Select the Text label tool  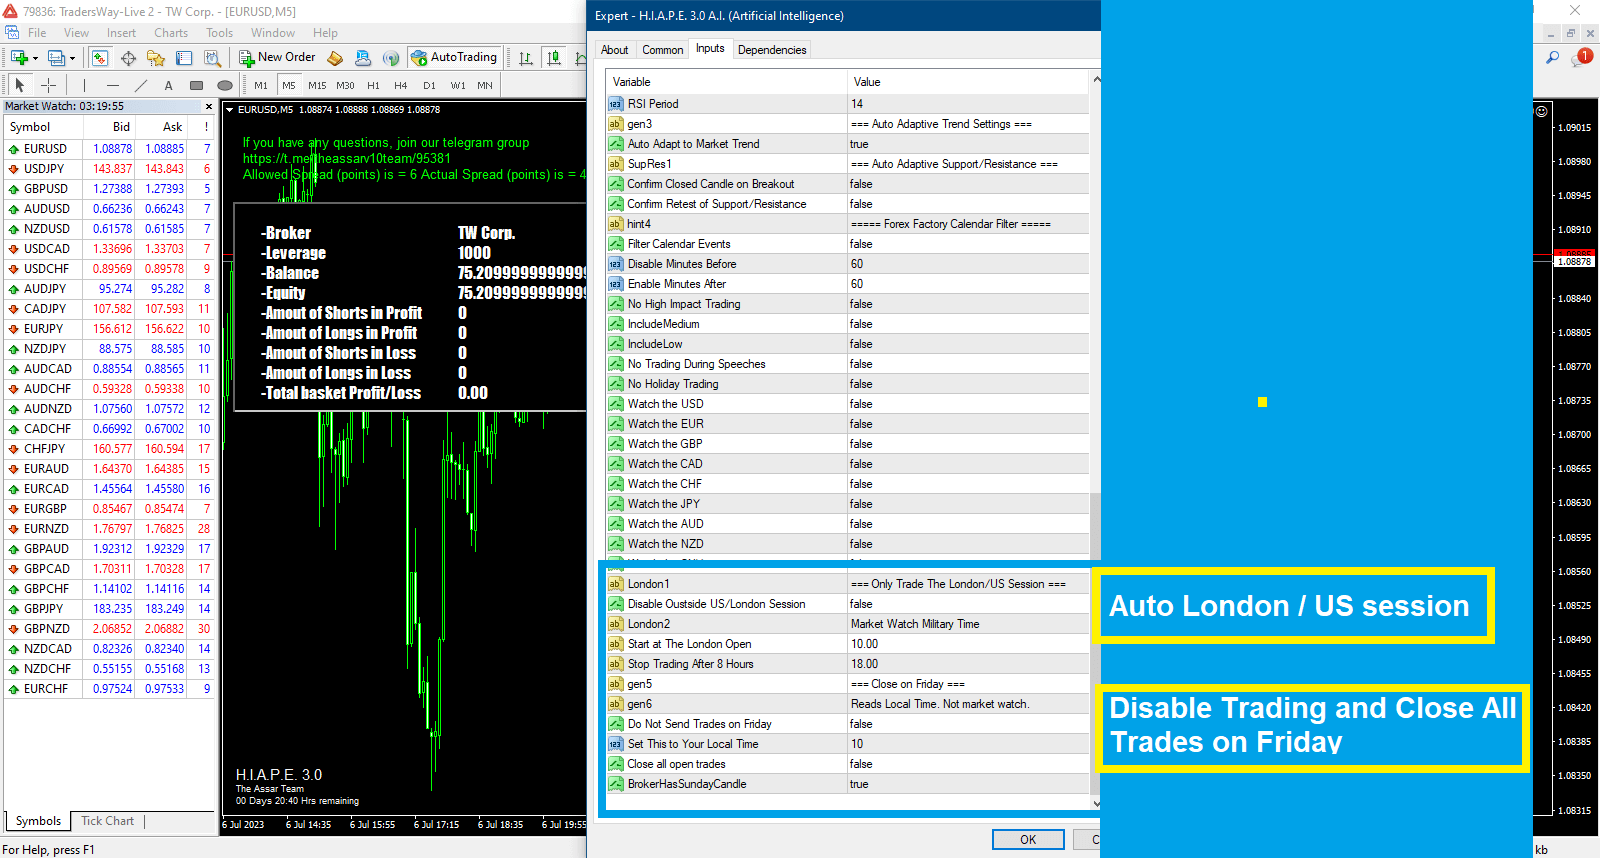[168, 86]
